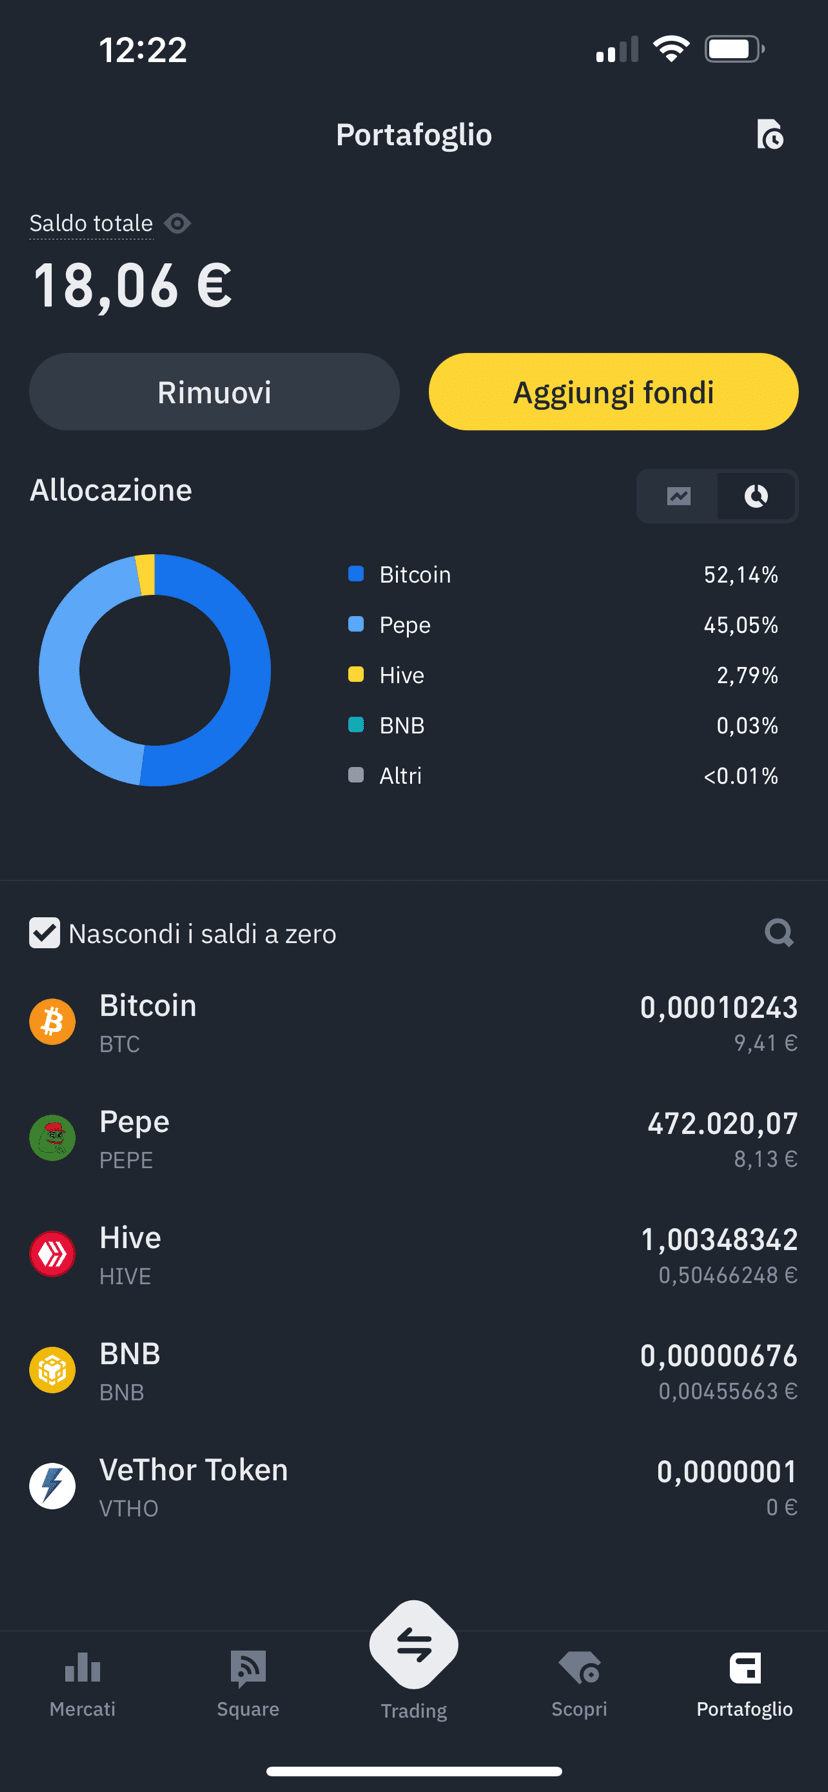Screen dimensions: 828x1792
Task: Tap the Bitcoin orange coin icon
Action: click(53, 1022)
